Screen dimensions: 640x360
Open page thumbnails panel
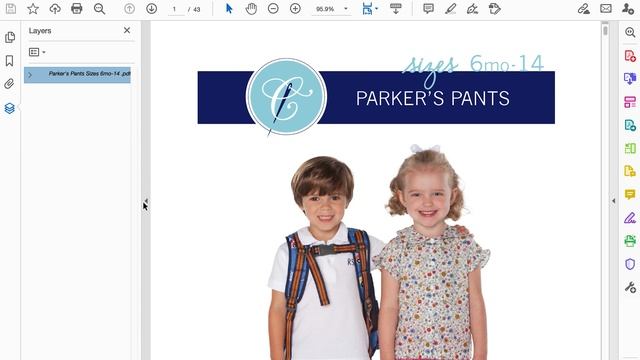tap(10, 37)
